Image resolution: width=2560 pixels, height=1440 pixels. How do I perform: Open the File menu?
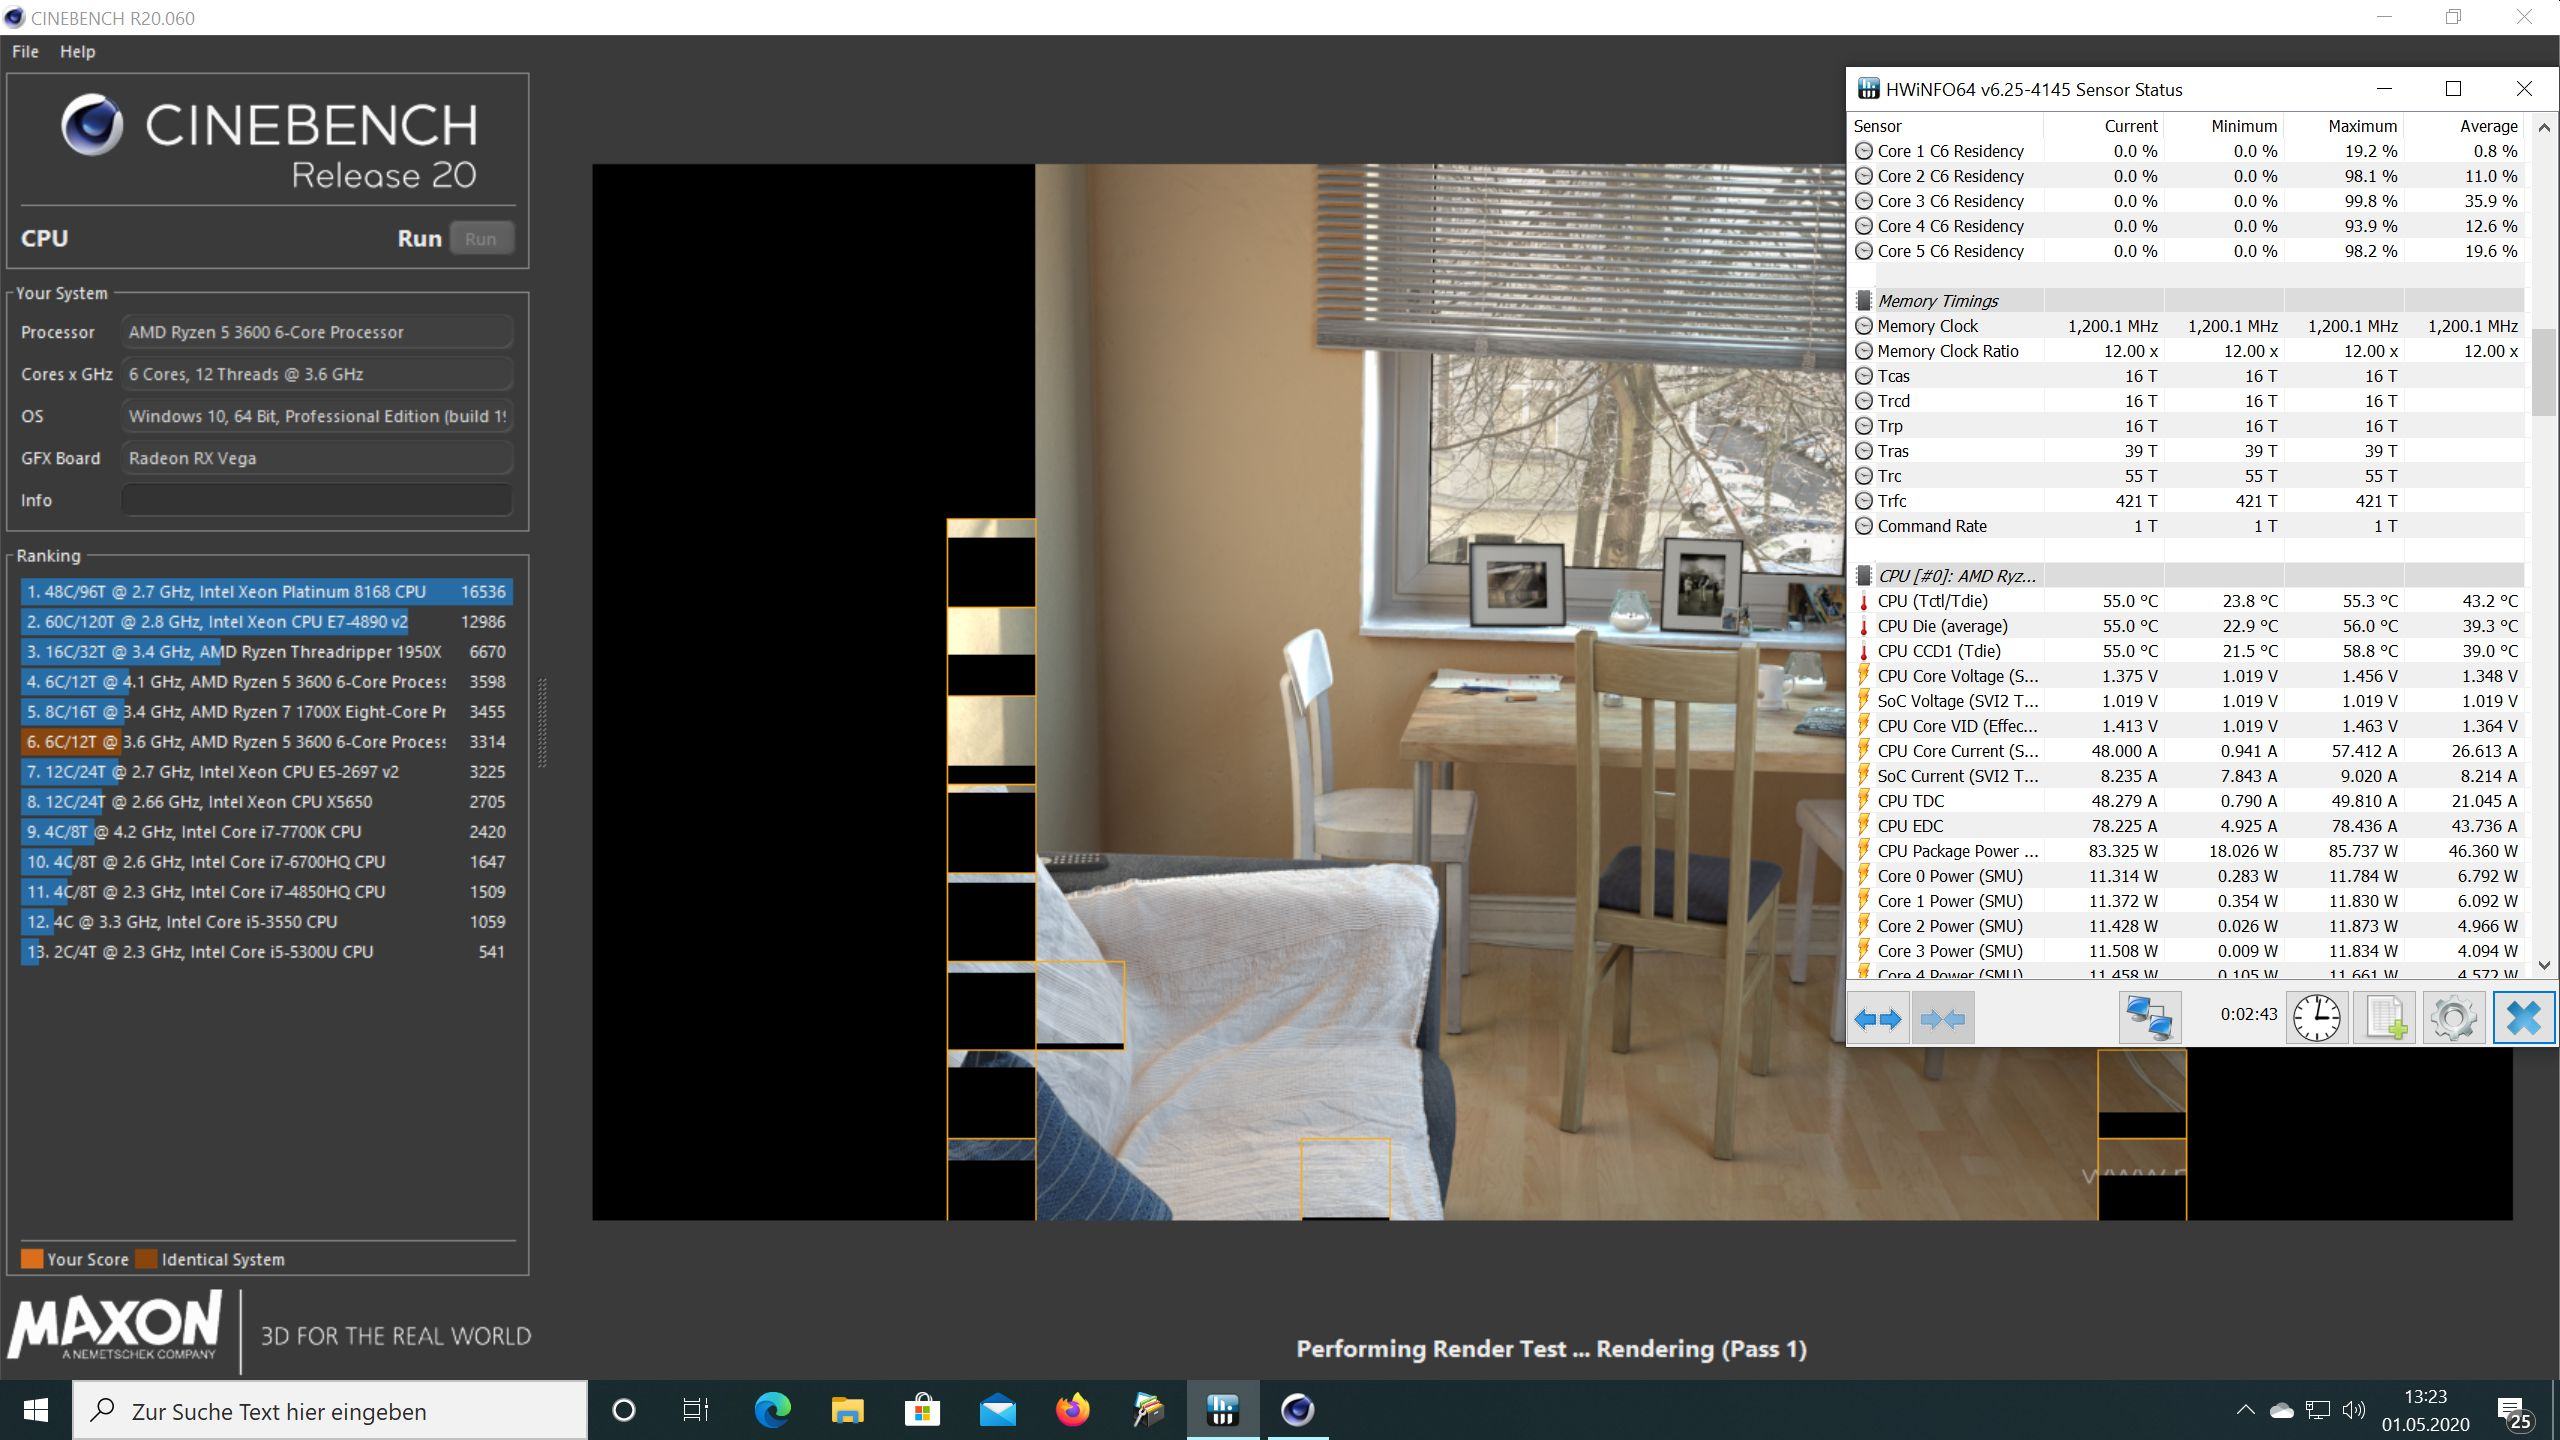point(25,52)
